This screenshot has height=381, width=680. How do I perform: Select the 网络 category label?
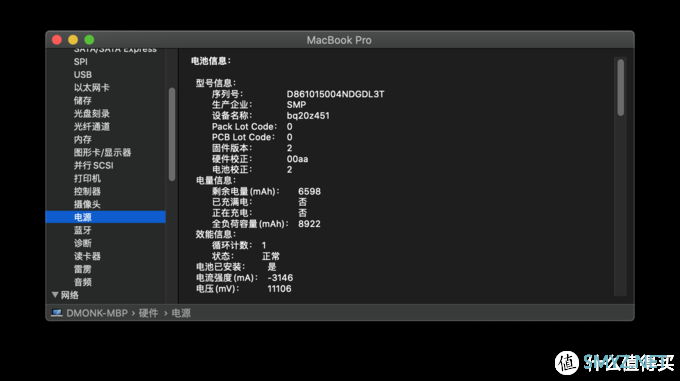coord(69,295)
